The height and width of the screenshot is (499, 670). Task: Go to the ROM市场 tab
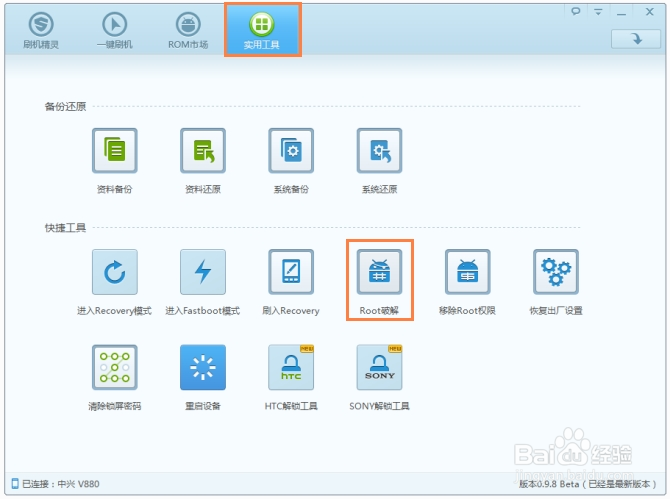[188, 30]
